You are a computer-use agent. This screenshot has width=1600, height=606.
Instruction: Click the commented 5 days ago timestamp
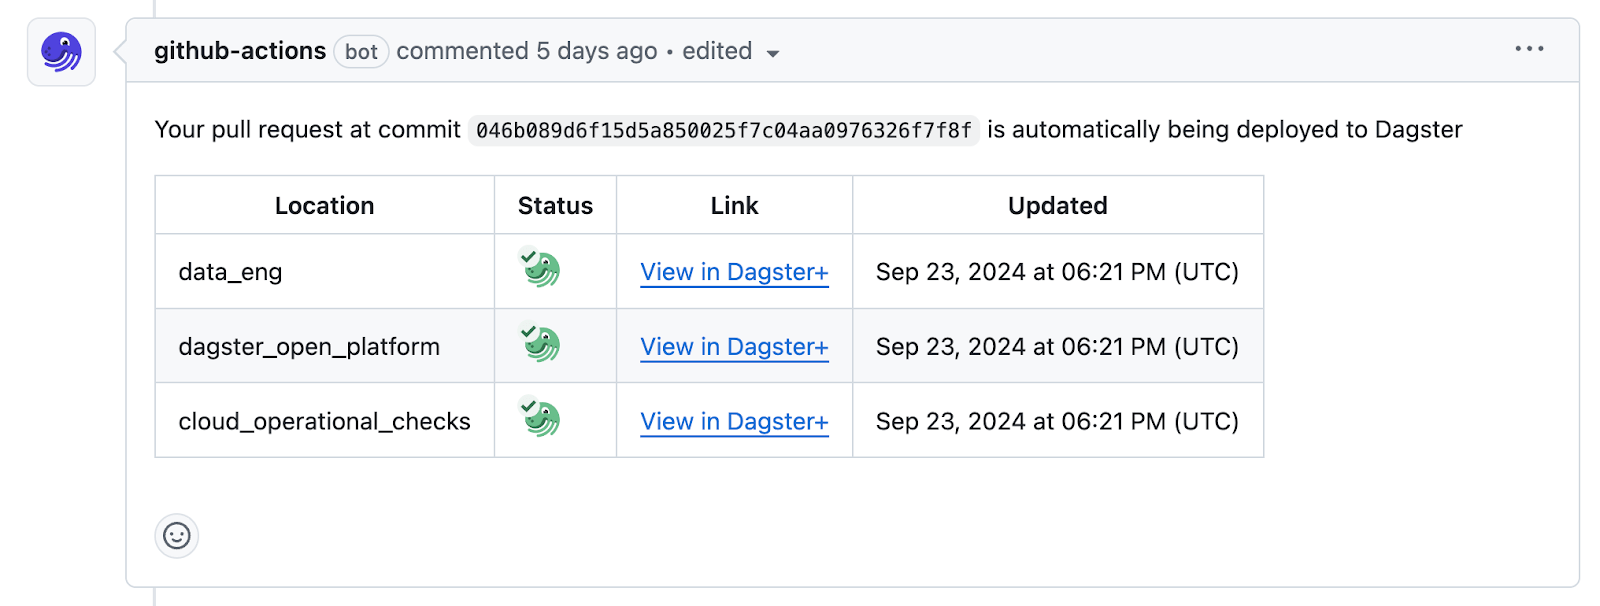click(527, 51)
